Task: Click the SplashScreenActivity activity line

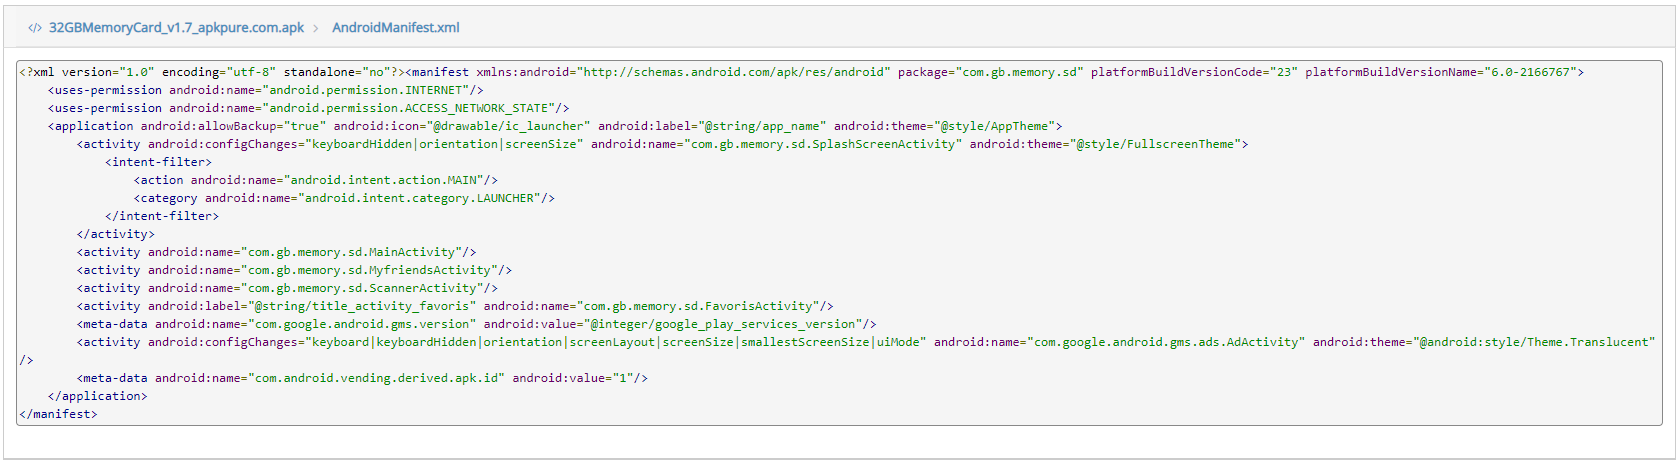Action: point(662,144)
